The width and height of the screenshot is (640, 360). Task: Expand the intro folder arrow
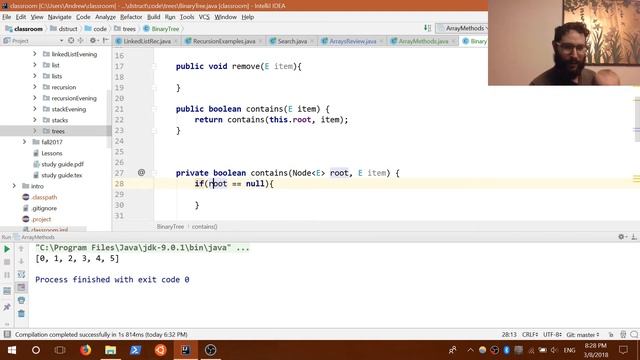pos(14,186)
